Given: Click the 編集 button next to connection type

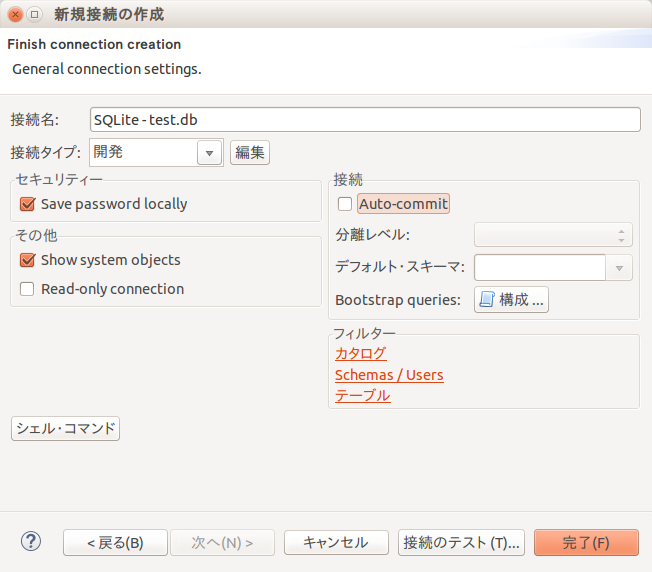Looking at the screenshot, I should coord(250,153).
